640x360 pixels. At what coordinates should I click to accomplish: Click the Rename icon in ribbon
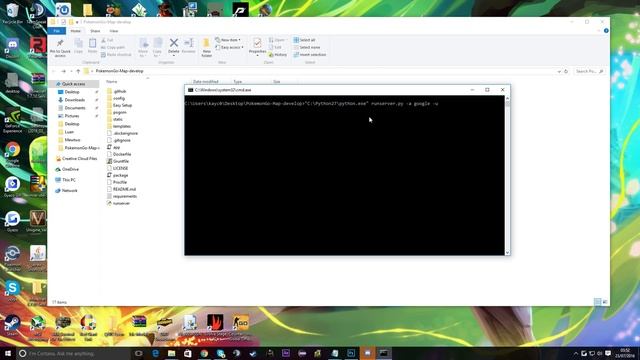[x=189, y=46]
